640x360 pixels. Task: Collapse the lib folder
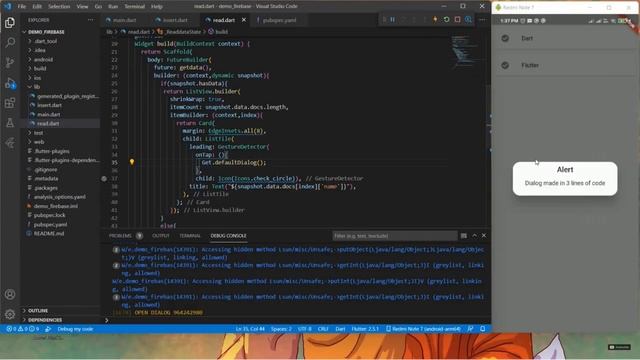[37, 87]
